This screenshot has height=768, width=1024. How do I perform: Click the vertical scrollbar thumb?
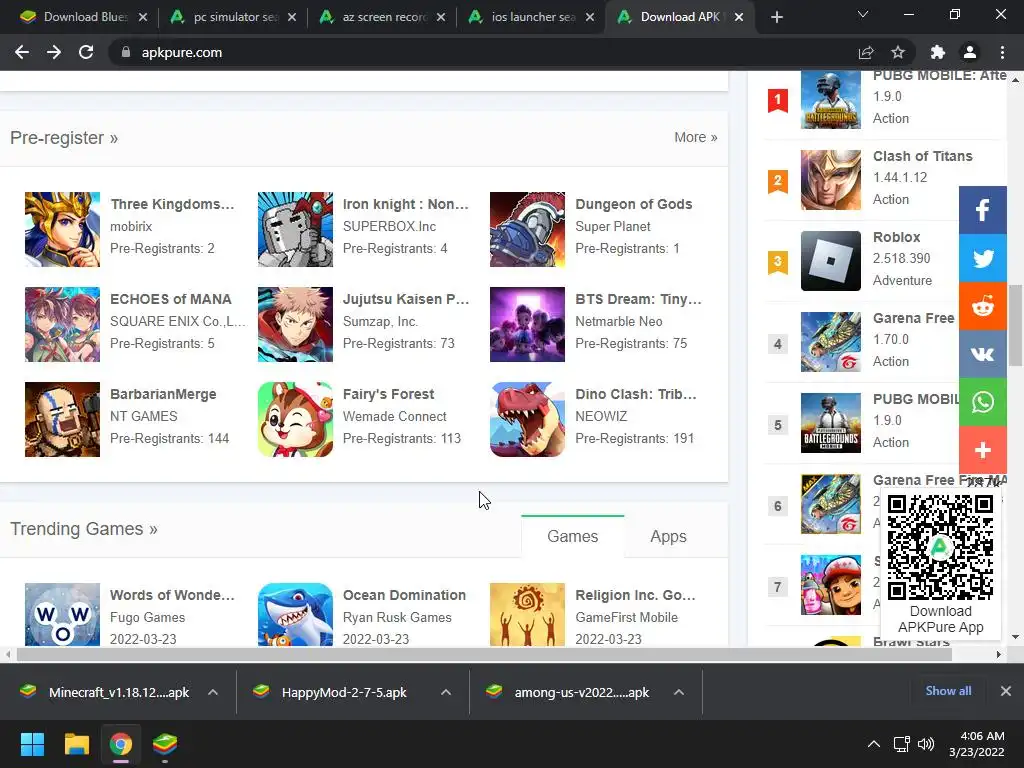pos(1015,325)
